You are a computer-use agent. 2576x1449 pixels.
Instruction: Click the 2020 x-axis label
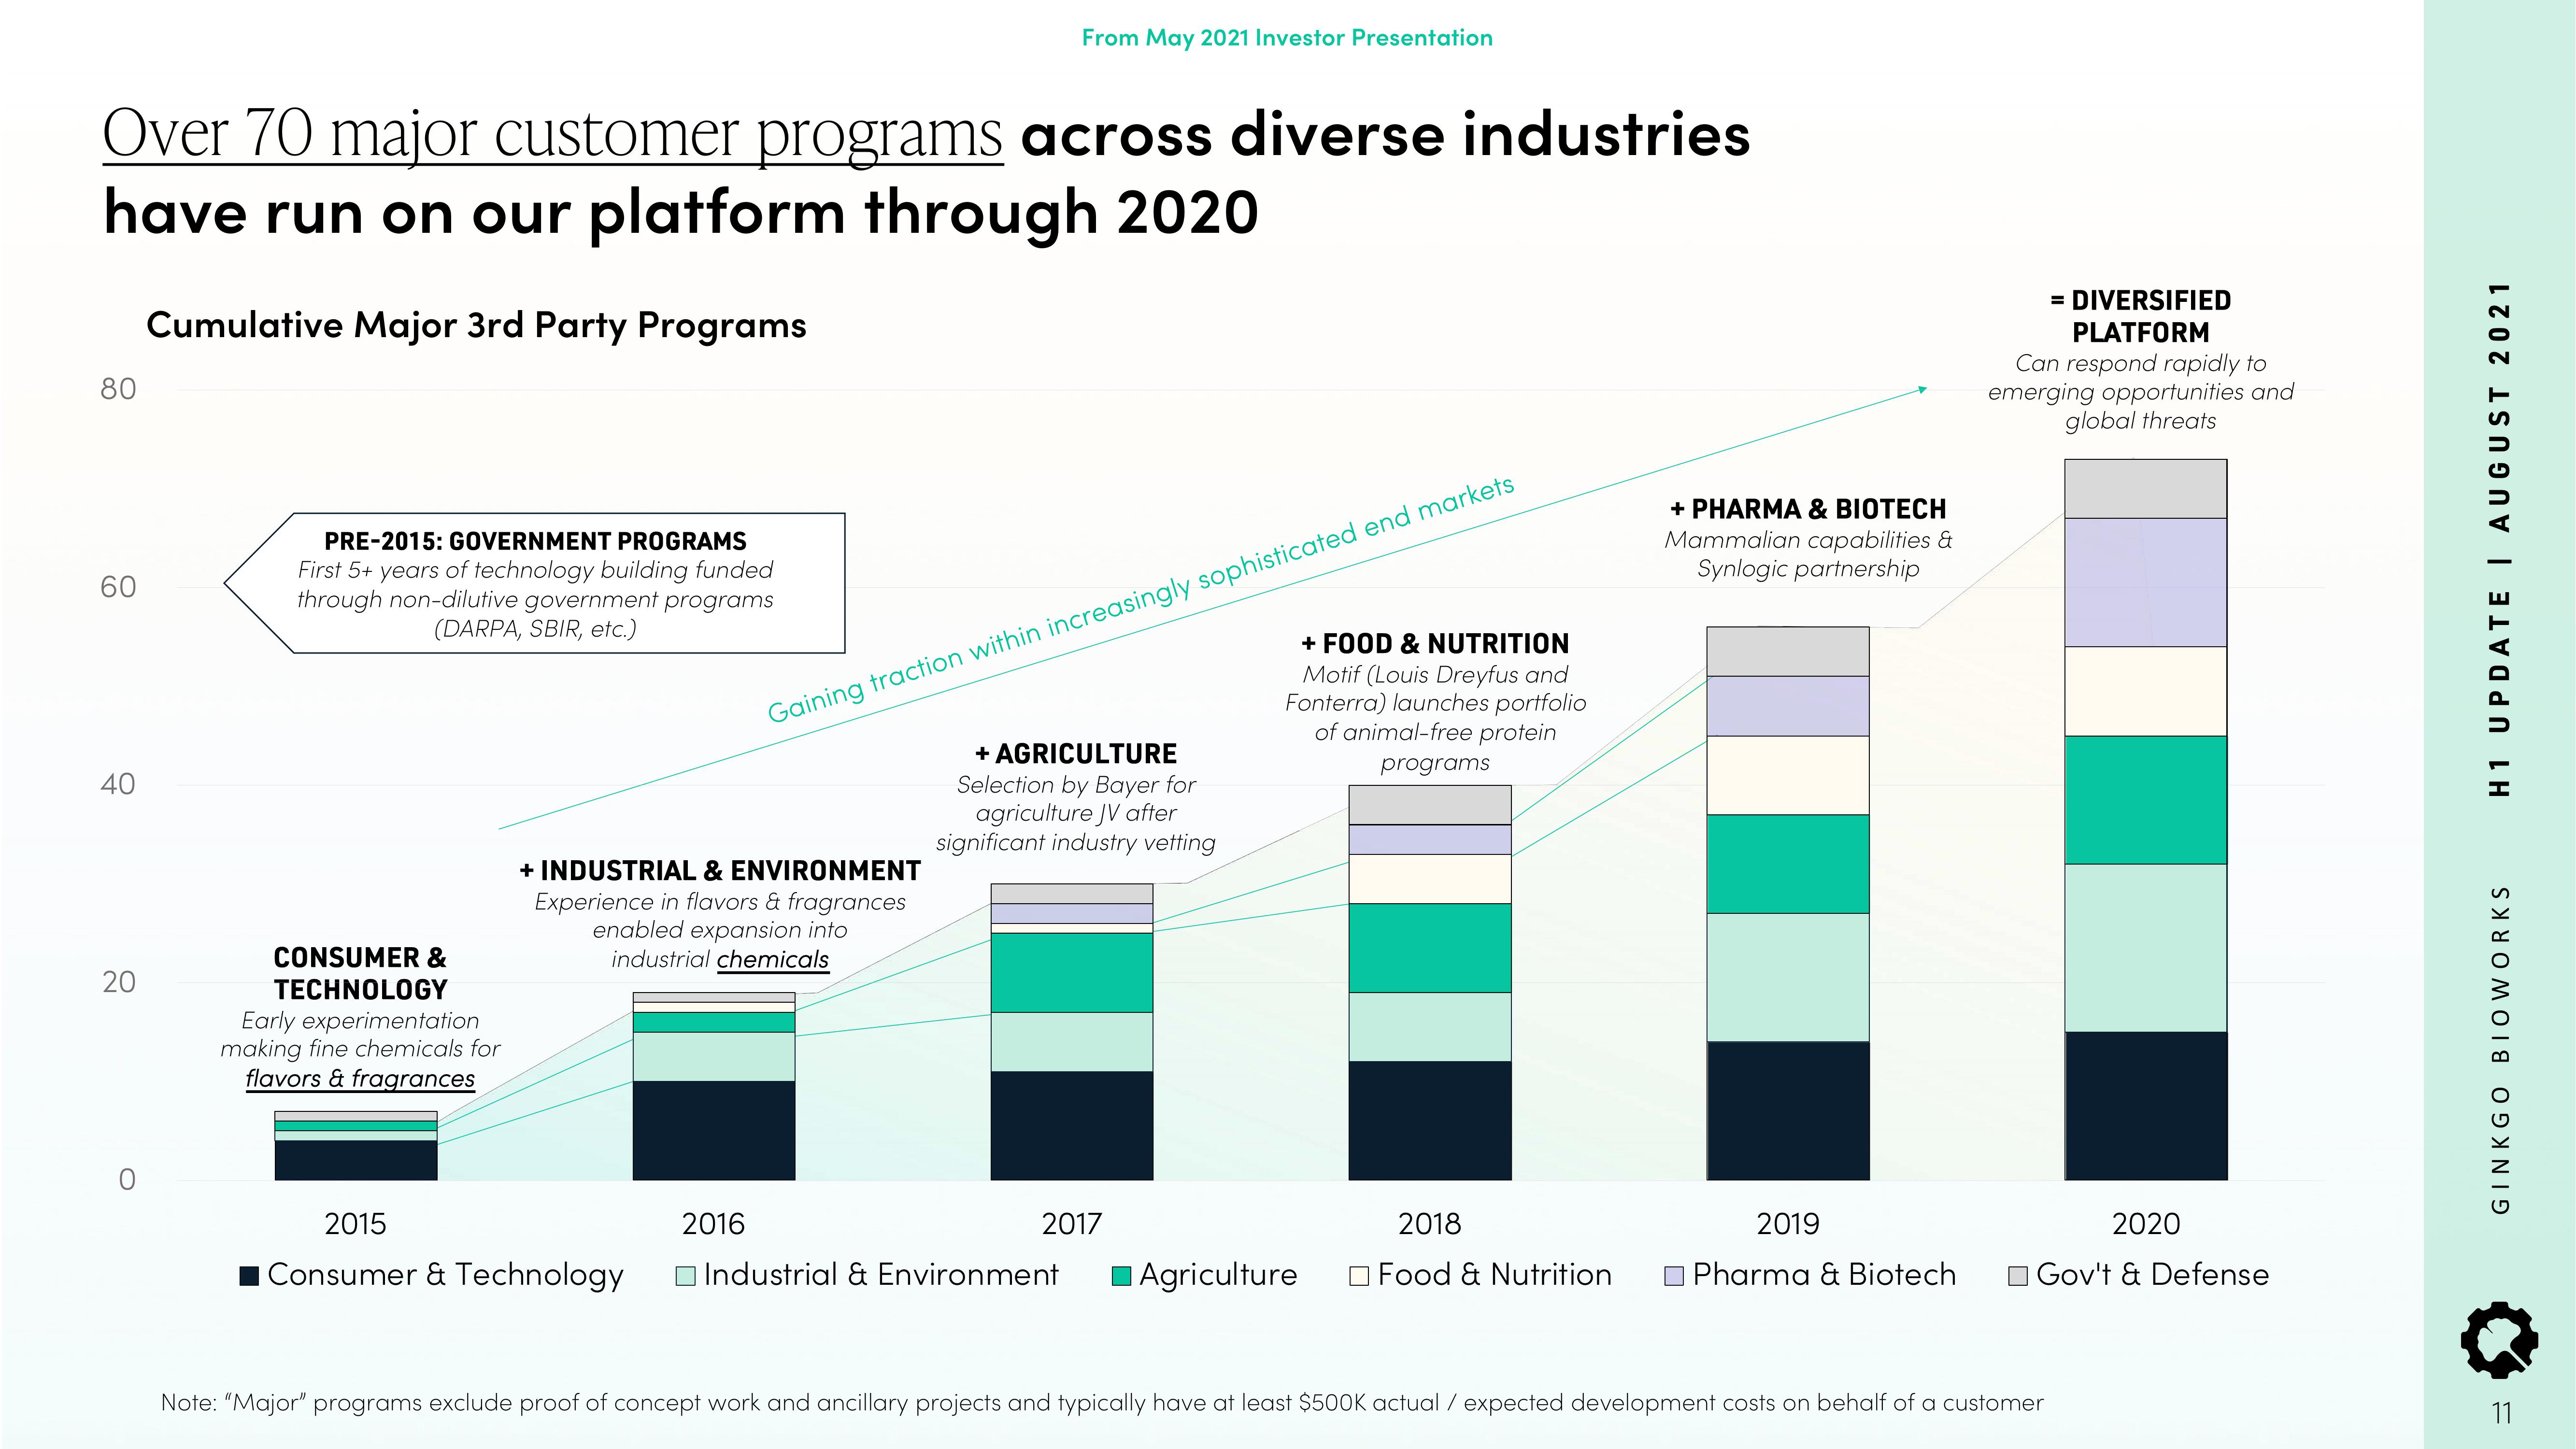[2146, 1224]
